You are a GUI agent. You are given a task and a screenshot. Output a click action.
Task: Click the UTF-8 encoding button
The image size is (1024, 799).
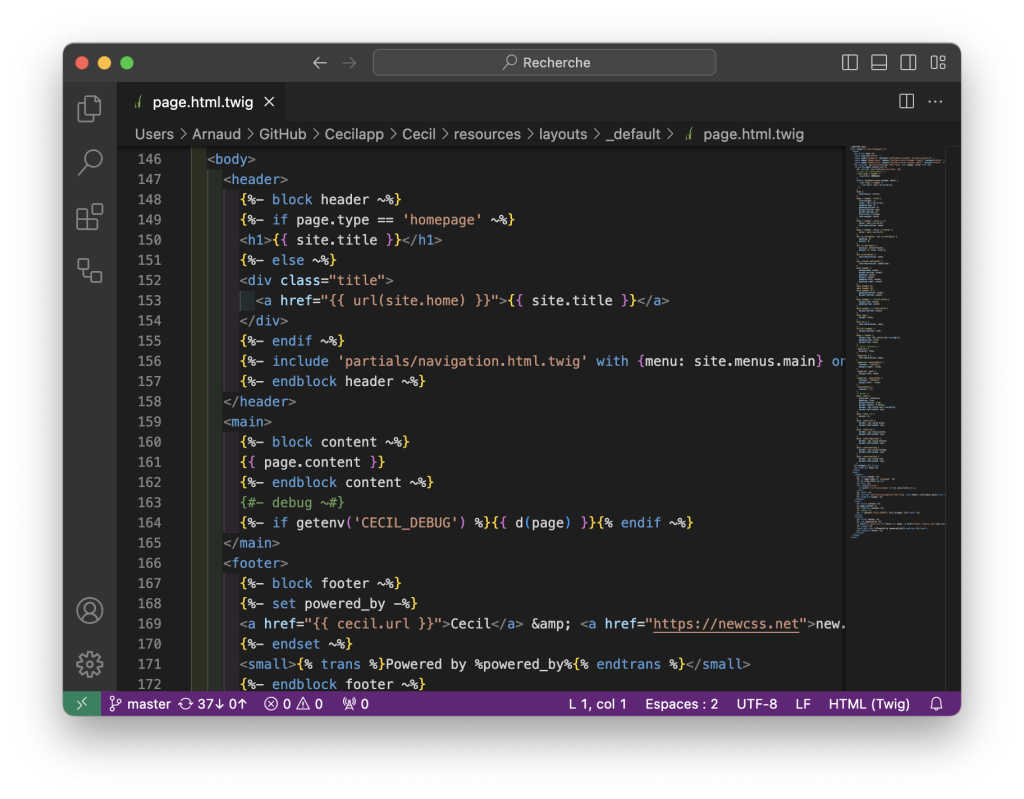pyautogui.click(x=756, y=704)
